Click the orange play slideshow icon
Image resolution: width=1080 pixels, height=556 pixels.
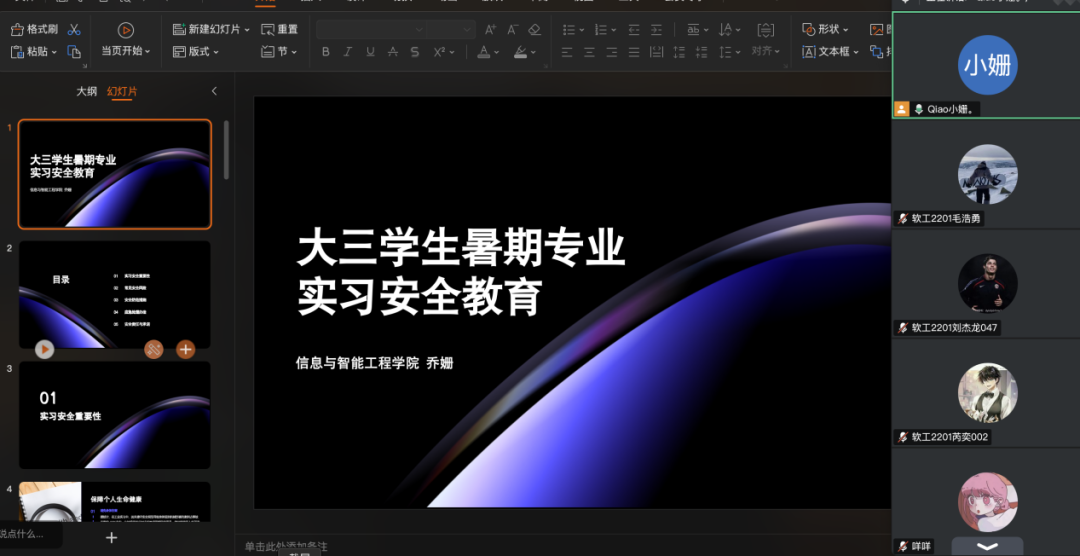(x=125, y=30)
